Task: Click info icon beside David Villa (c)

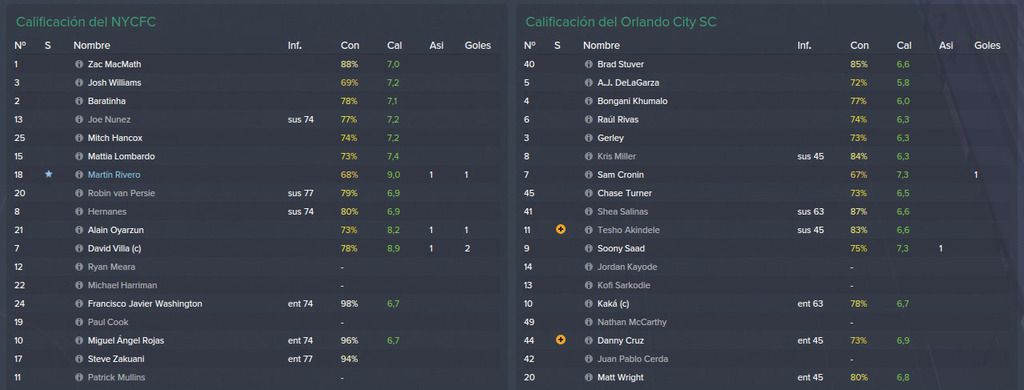Action: tap(79, 249)
